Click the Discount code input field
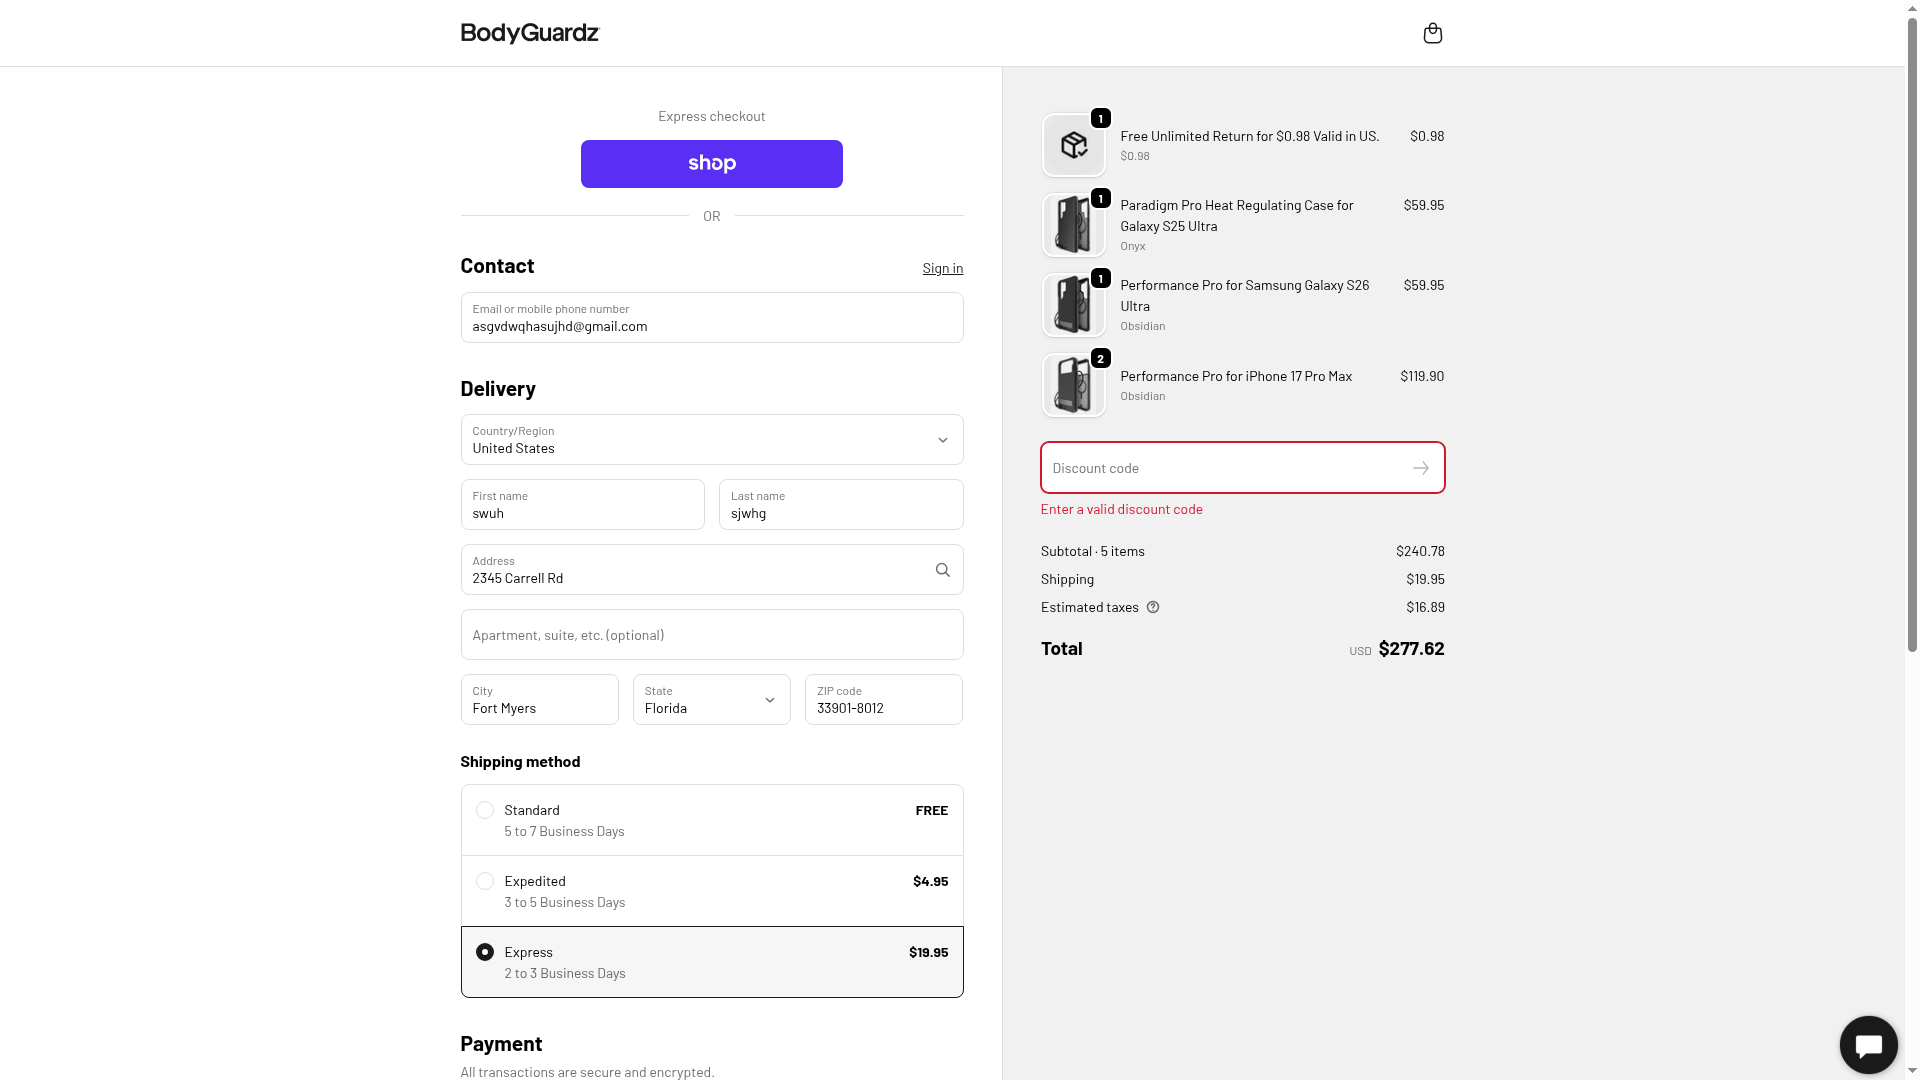The height and width of the screenshot is (1080, 1920). [1225, 468]
